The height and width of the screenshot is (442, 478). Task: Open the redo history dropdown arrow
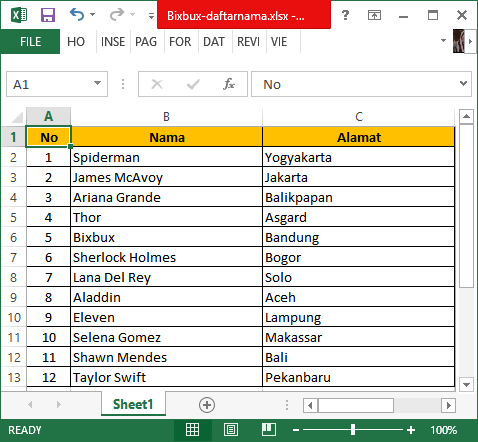pyautogui.click(x=133, y=15)
